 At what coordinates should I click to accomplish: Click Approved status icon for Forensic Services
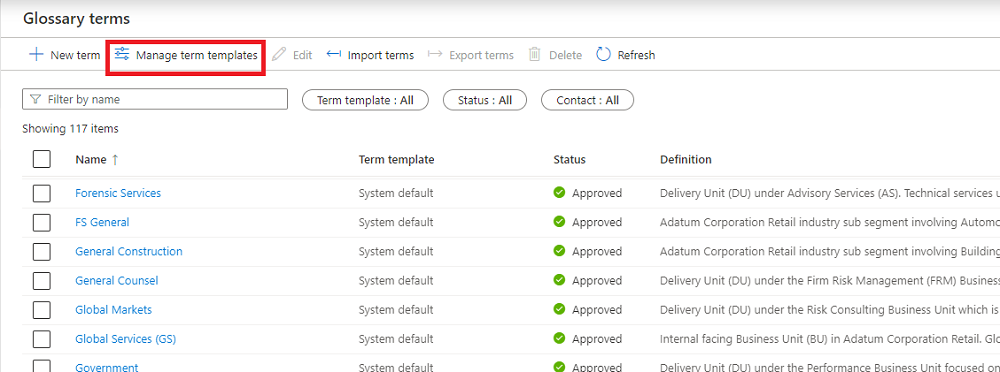pyautogui.click(x=559, y=192)
